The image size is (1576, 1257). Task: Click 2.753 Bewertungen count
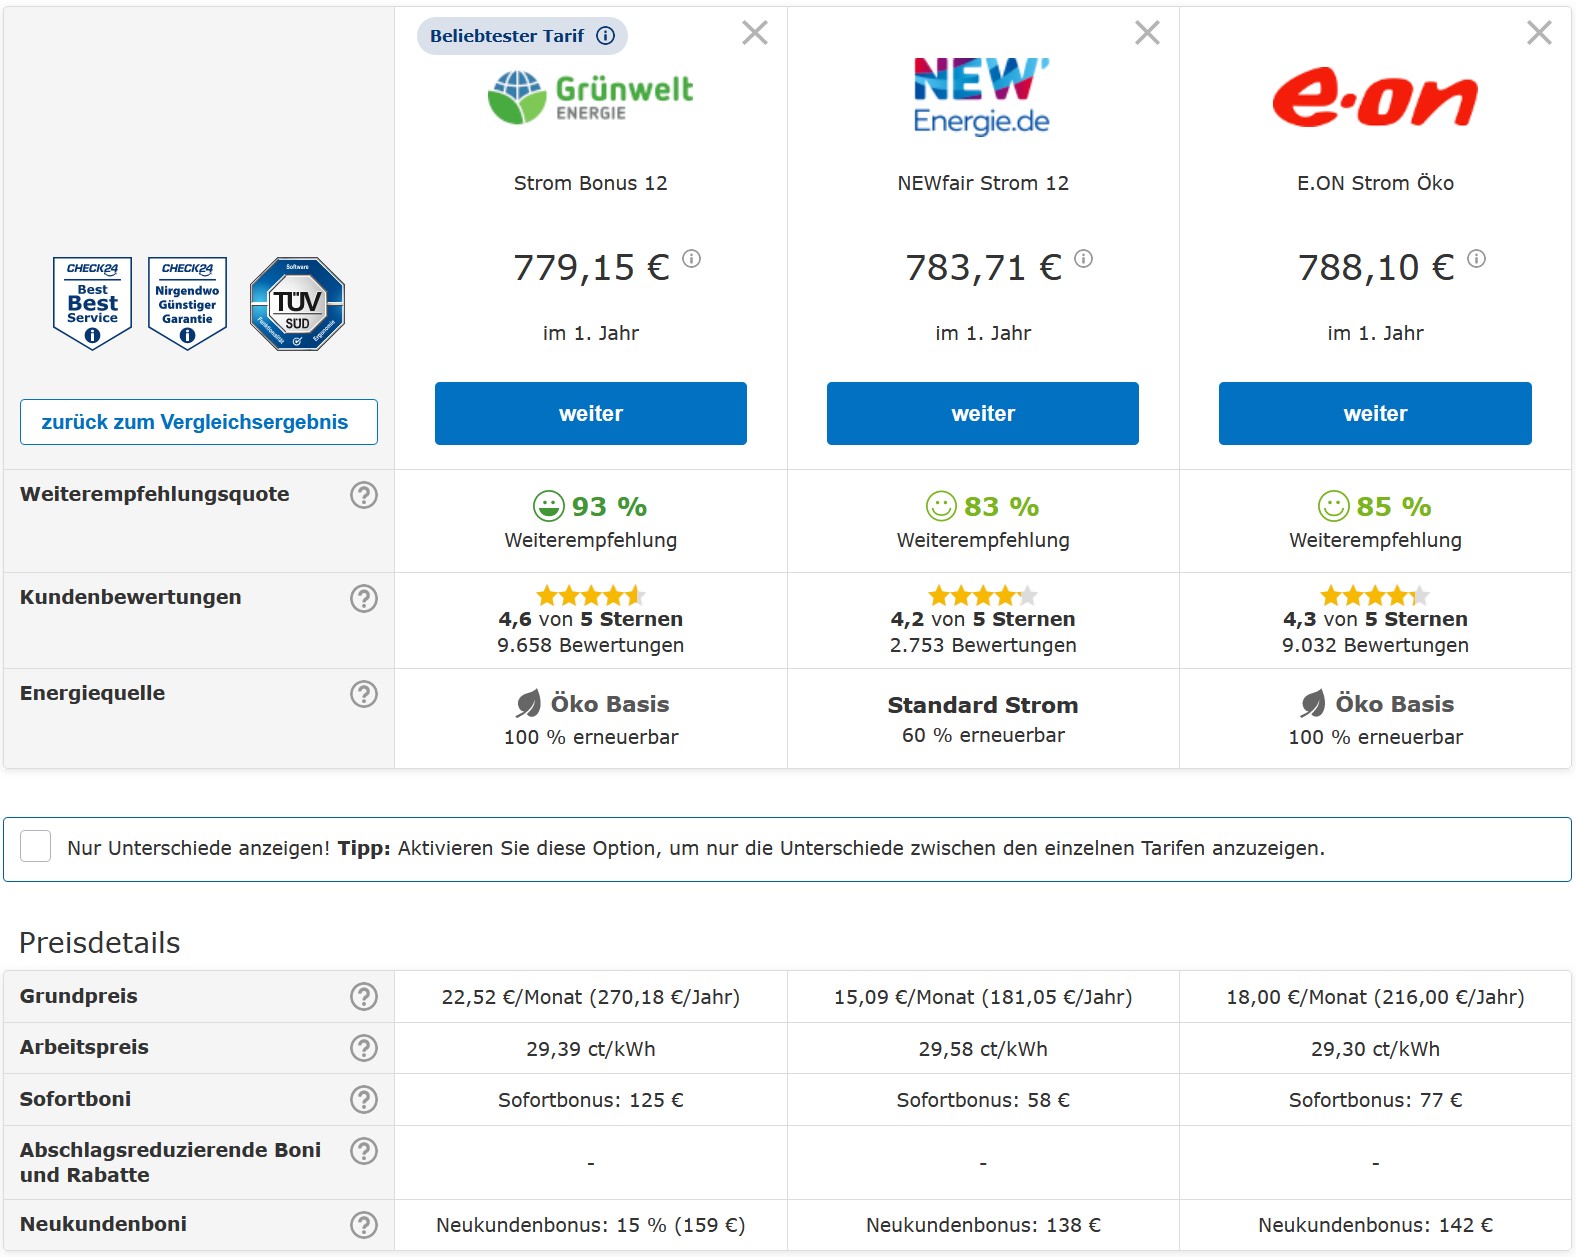click(983, 645)
